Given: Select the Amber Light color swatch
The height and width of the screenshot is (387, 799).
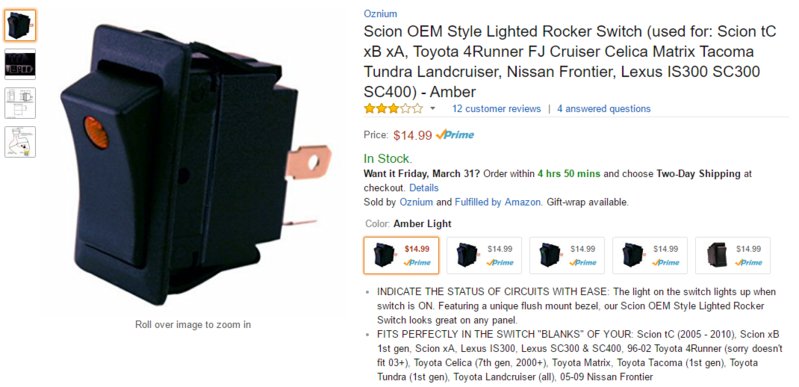Looking at the screenshot, I should click(x=401, y=255).
